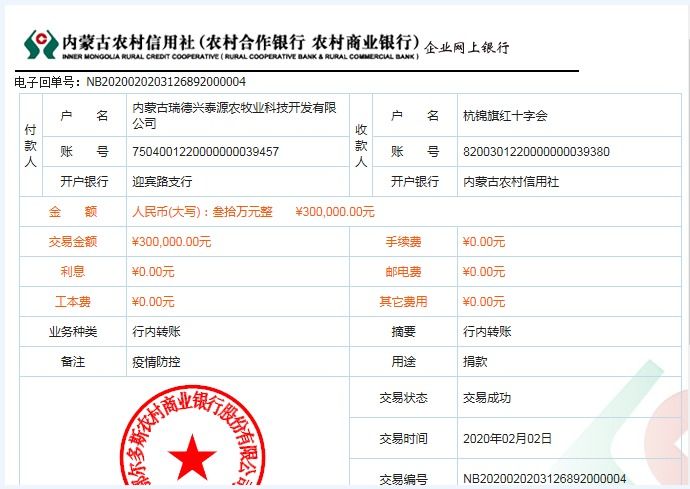Click the Inner Mongolia Rural Credit Cooperative logo
Viewport: 690px width, 489px height.
(41, 44)
